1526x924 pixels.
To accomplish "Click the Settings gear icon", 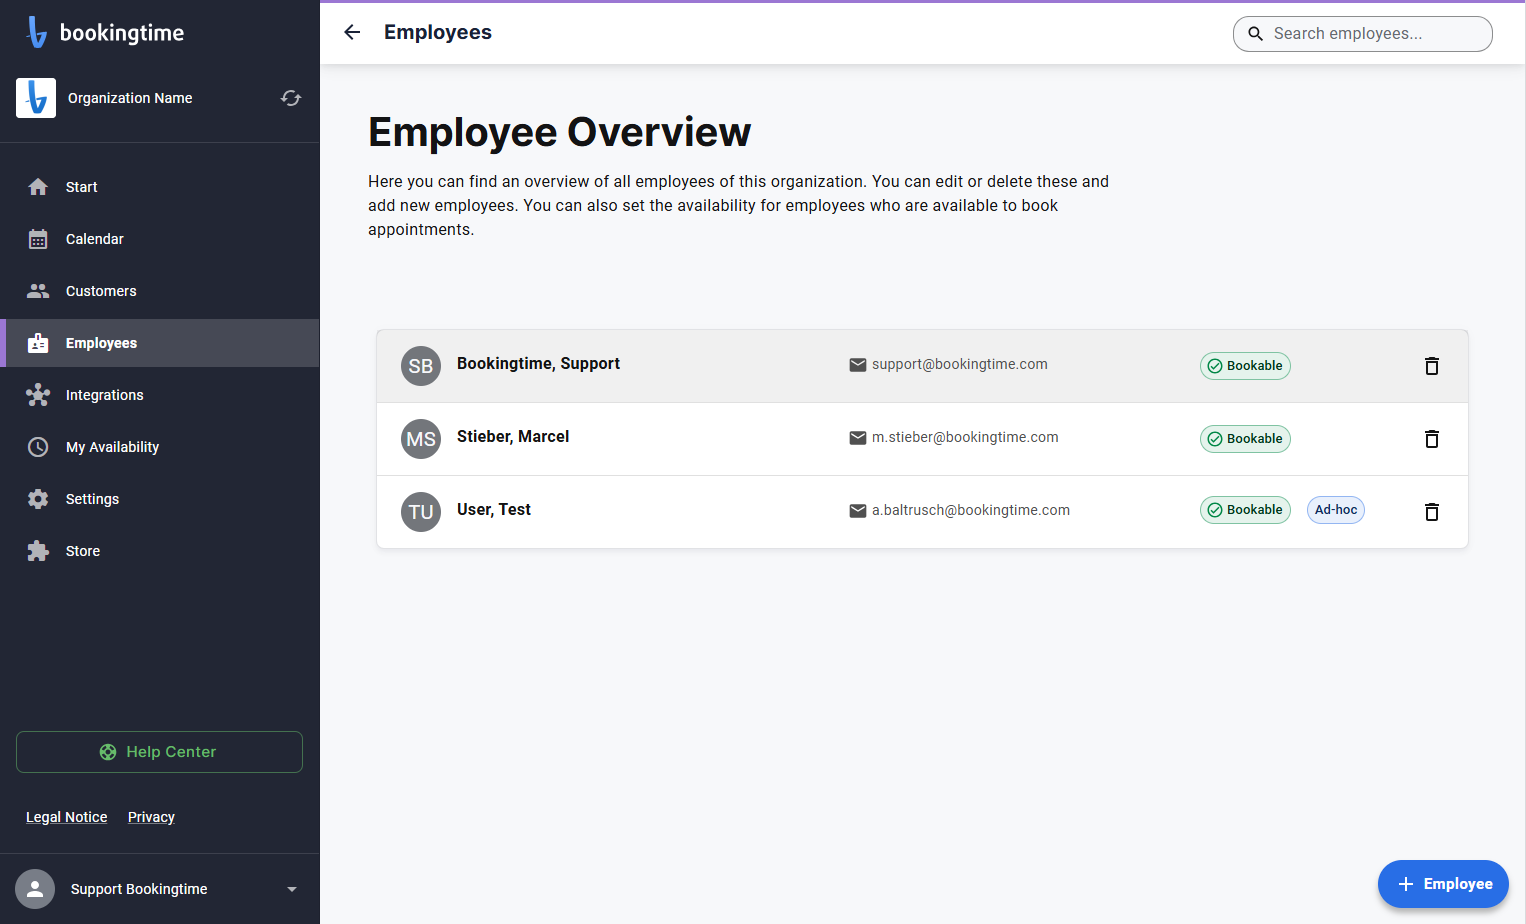I will pos(38,499).
